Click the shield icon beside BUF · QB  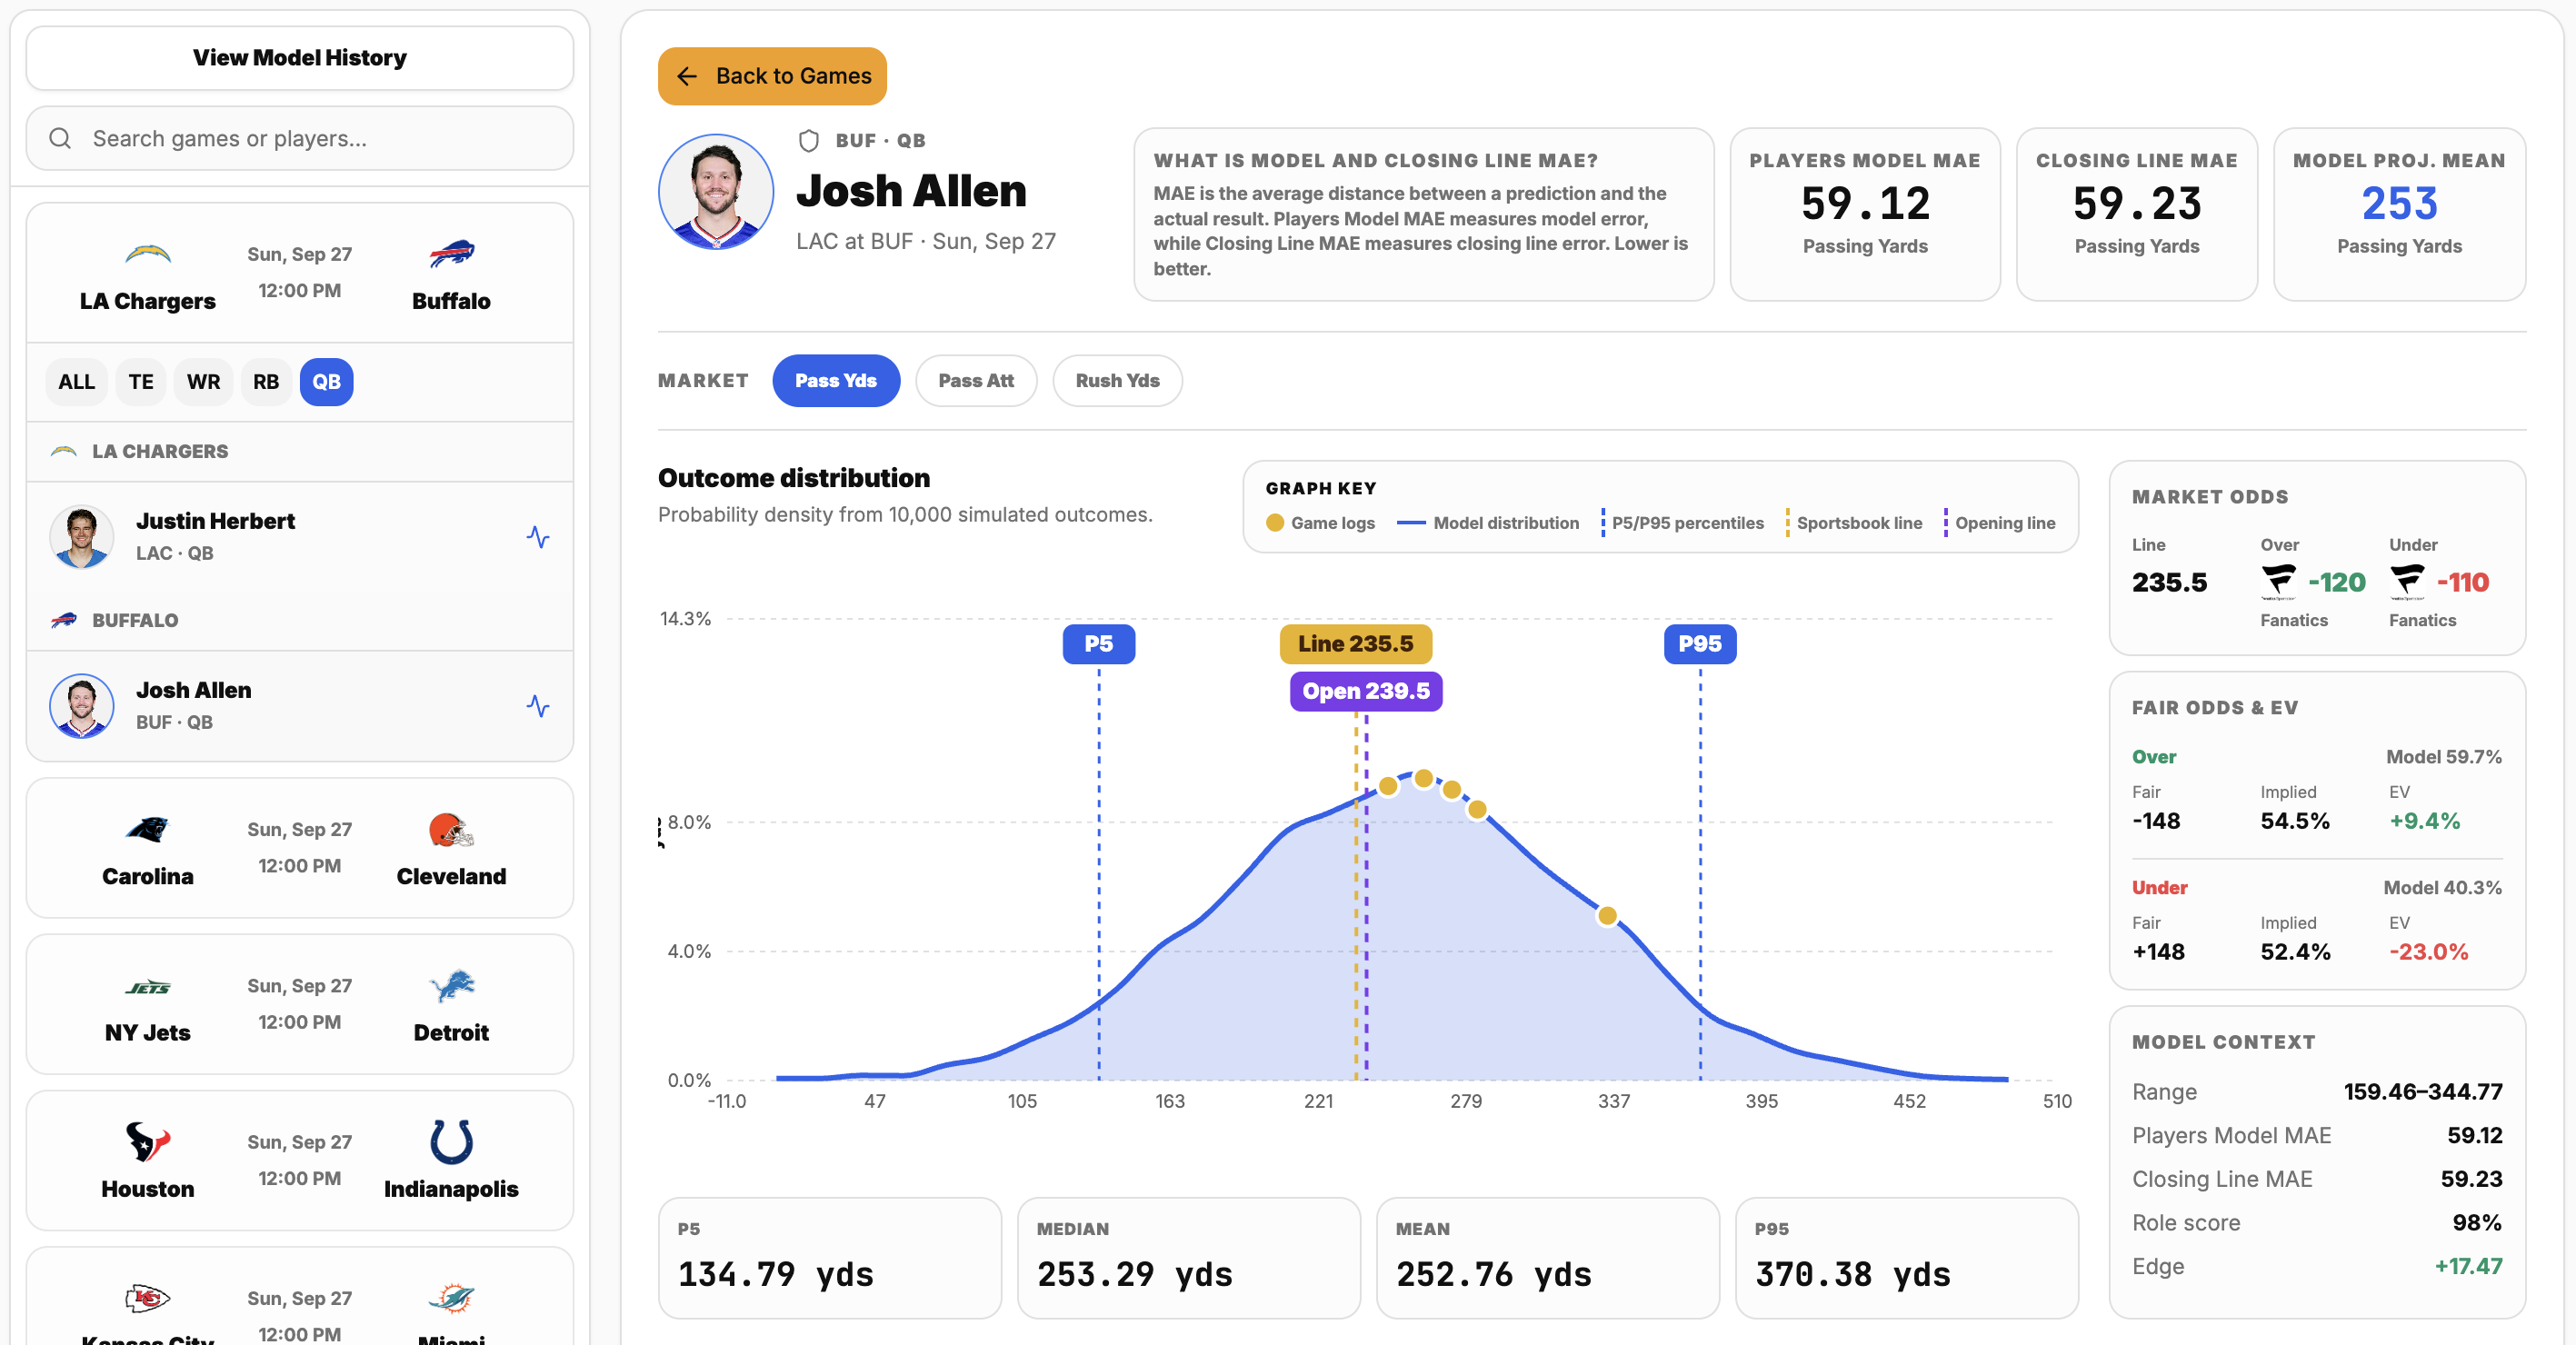point(809,141)
